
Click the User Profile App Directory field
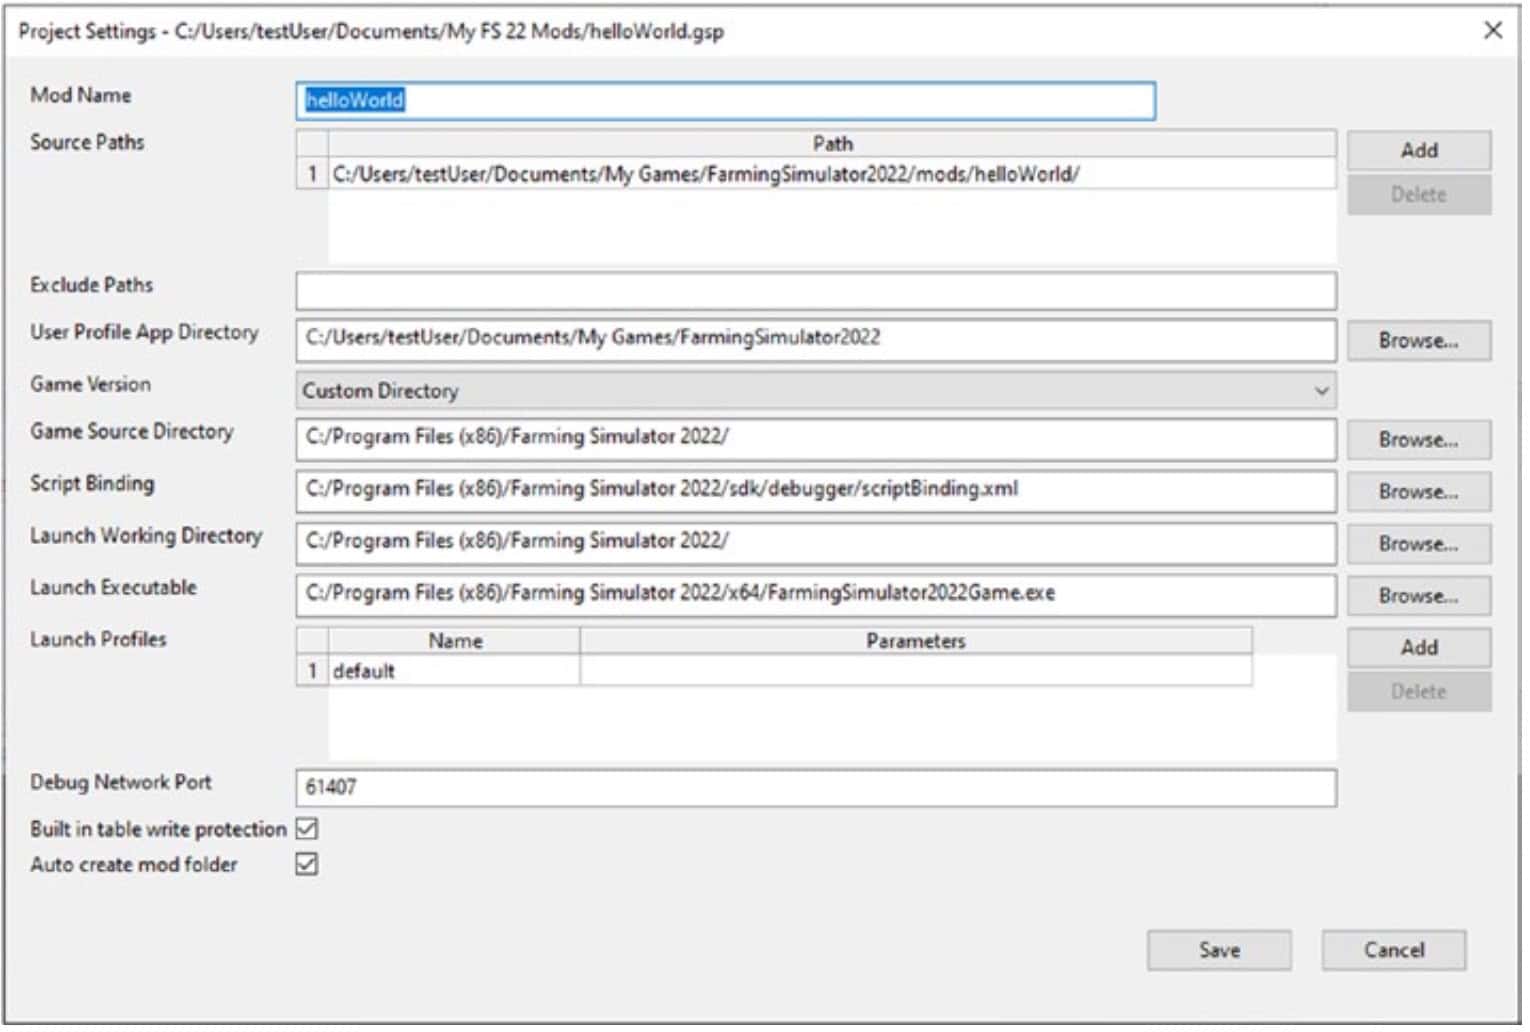click(816, 339)
